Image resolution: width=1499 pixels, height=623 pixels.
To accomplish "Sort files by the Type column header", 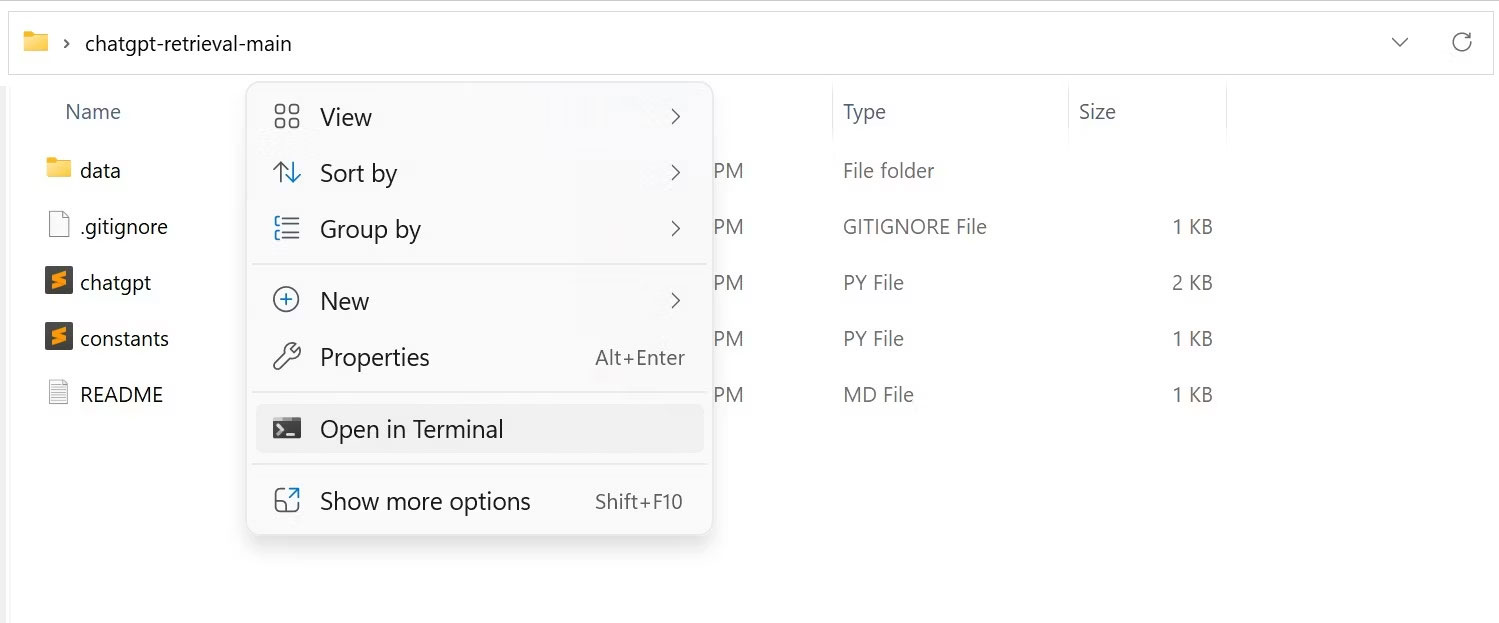I will [864, 112].
